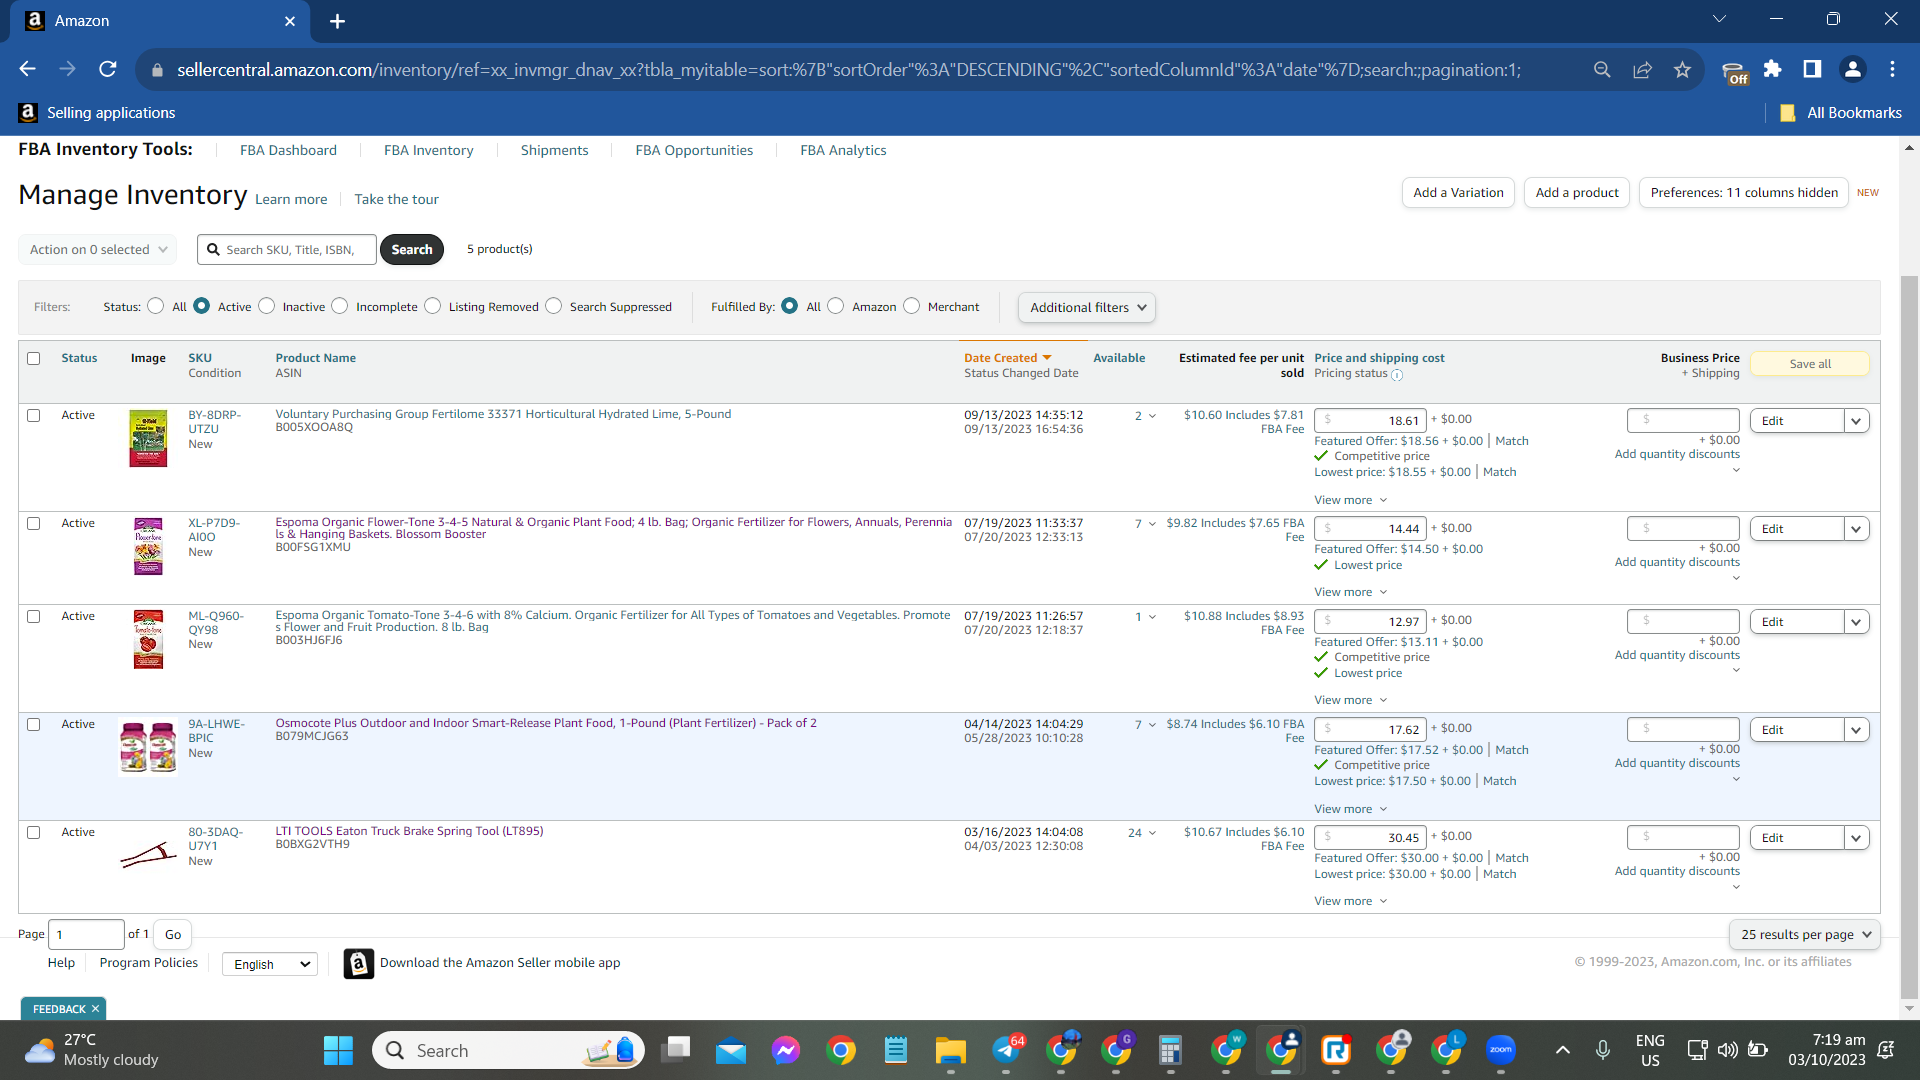Choose the Search Suppressed status filter

click(x=554, y=306)
